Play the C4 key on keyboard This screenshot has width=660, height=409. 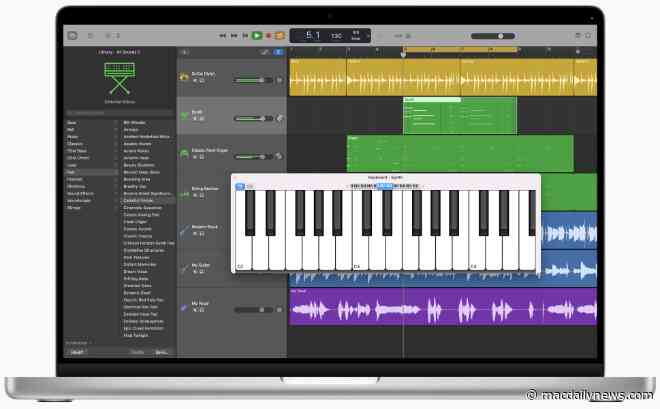pyautogui.click(x=476, y=252)
